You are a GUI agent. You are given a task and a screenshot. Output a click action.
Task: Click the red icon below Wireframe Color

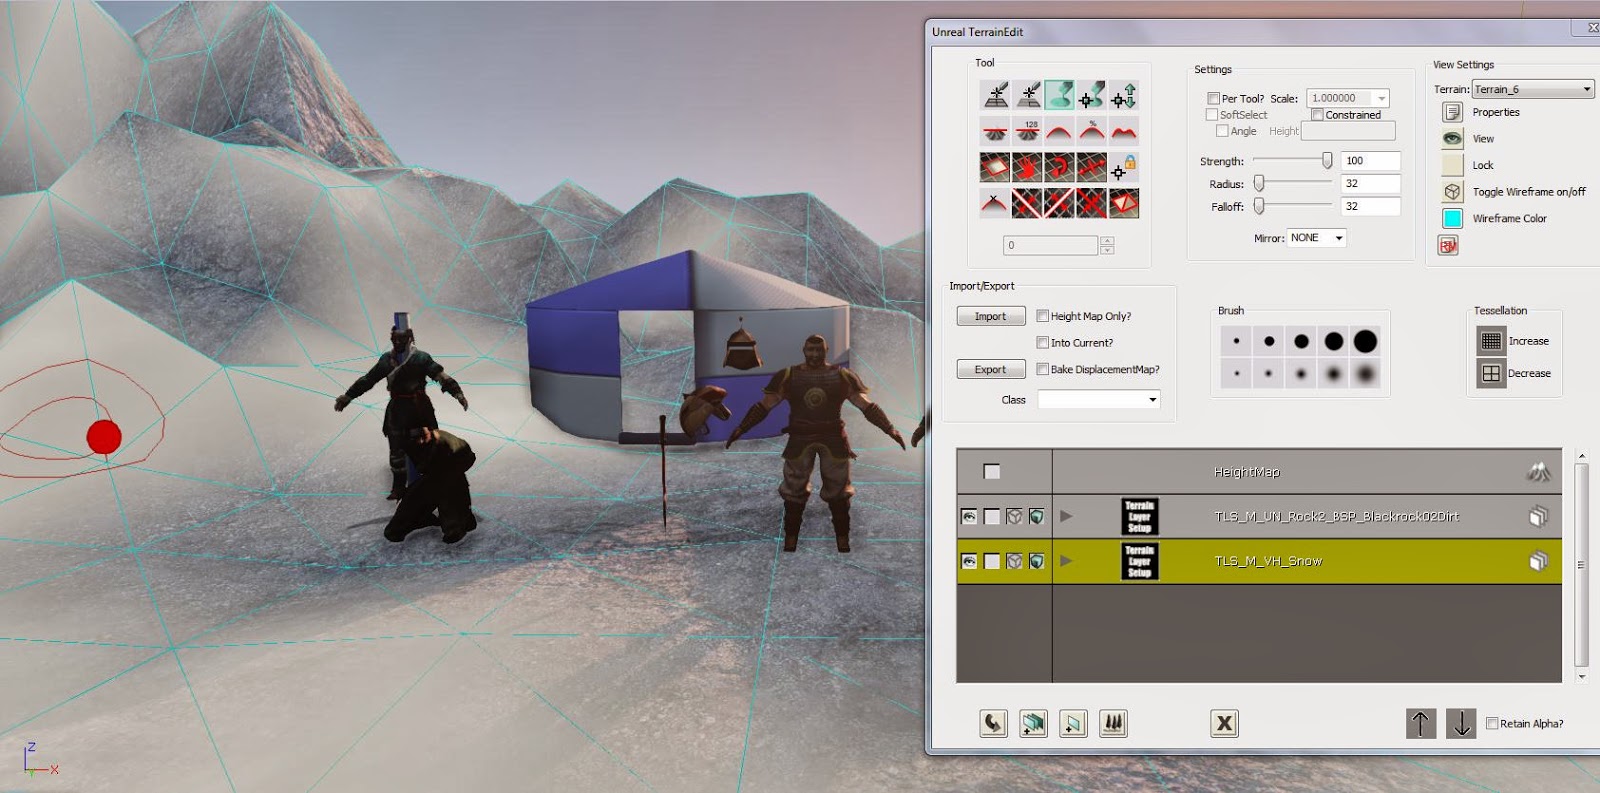pos(1448,245)
